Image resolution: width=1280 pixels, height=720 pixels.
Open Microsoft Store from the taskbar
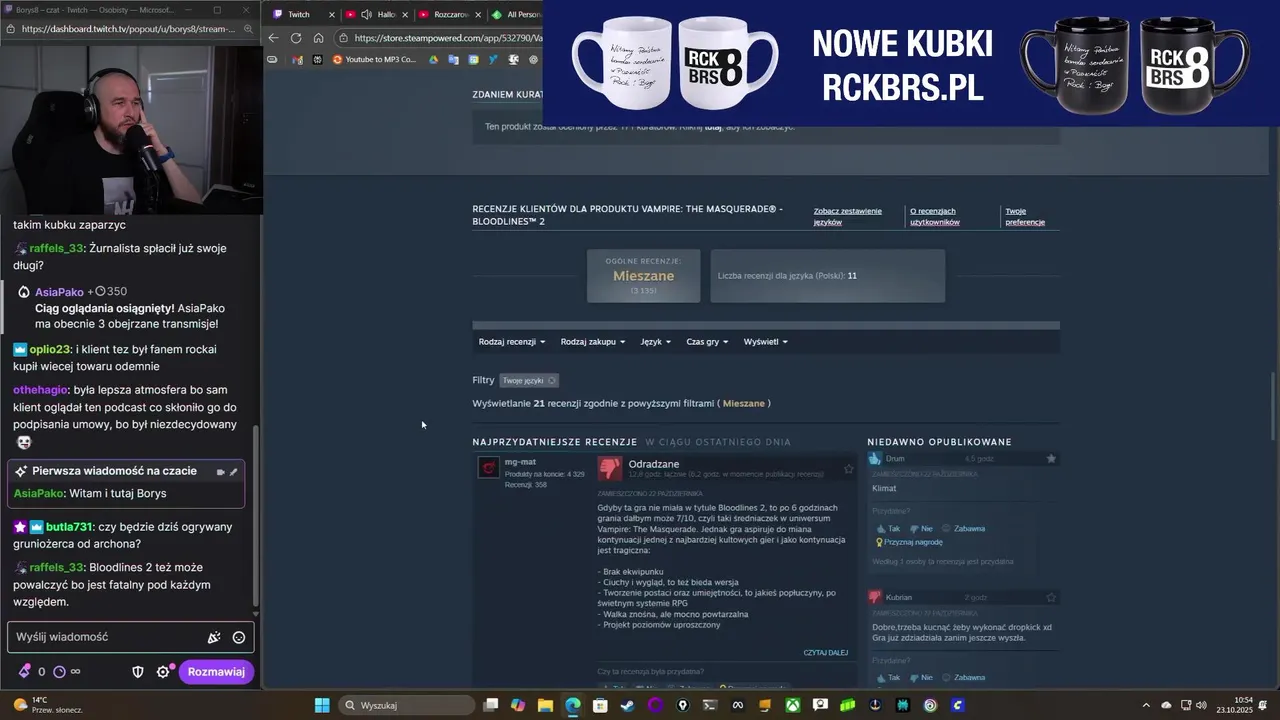[x=600, y=705]
